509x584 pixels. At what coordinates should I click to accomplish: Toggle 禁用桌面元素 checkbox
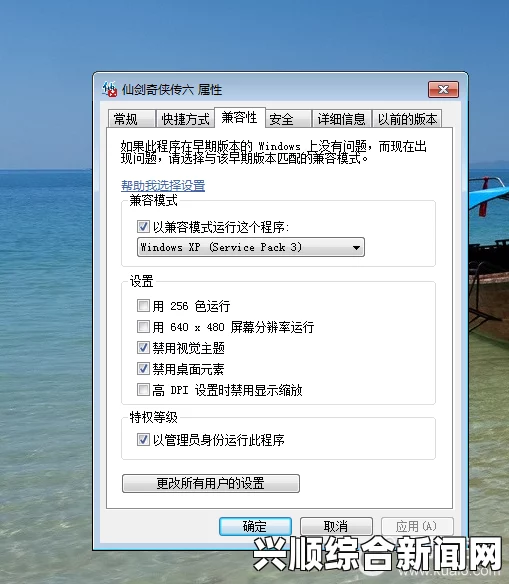point(143,369)
